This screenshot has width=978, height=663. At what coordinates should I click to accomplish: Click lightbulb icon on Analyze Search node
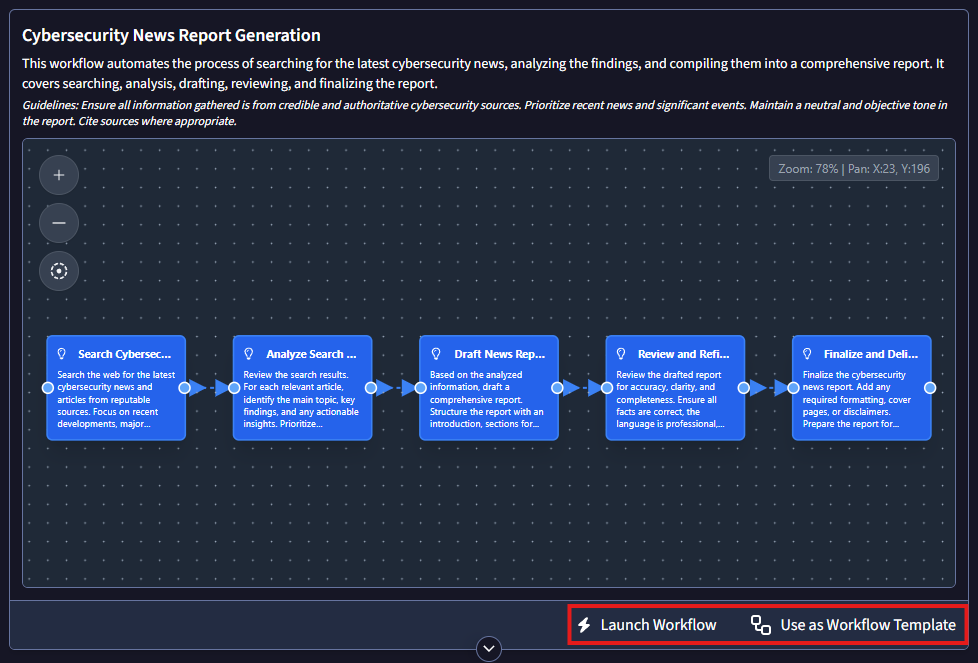249,354
